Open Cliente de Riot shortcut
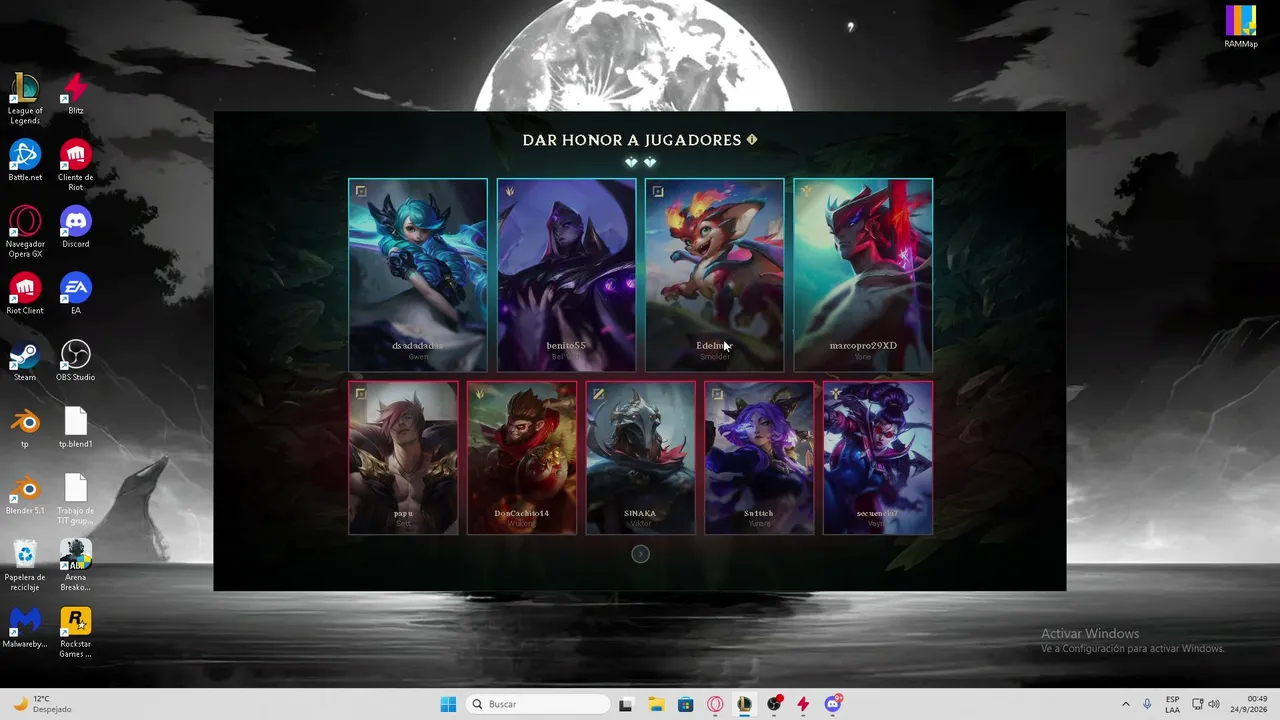This screenshot has height=720, width=1280. point(76,166)
